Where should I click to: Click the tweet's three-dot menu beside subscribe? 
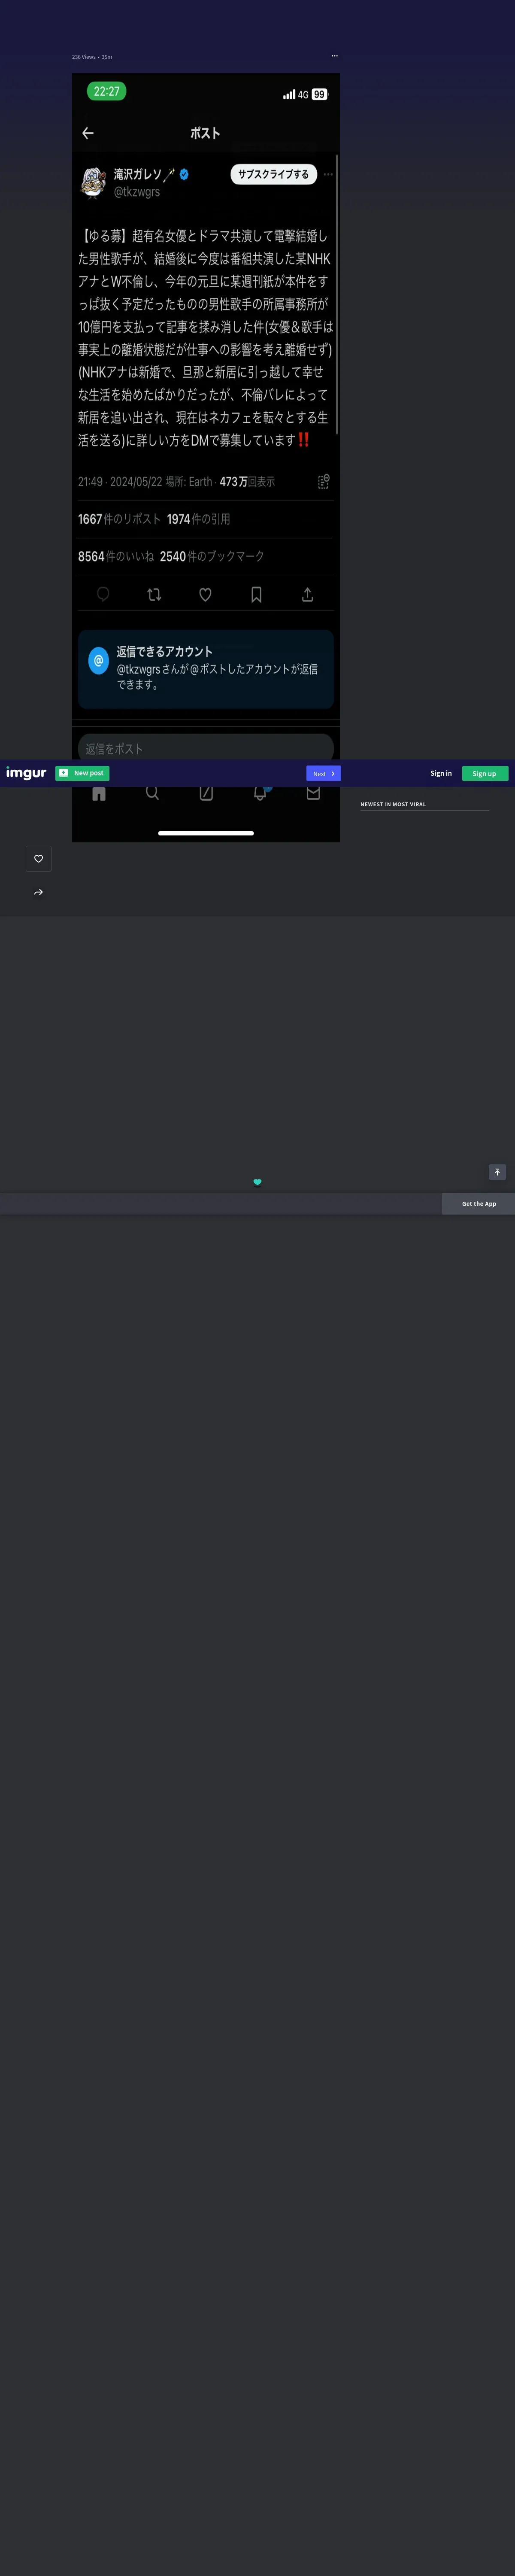click(328, 174)
